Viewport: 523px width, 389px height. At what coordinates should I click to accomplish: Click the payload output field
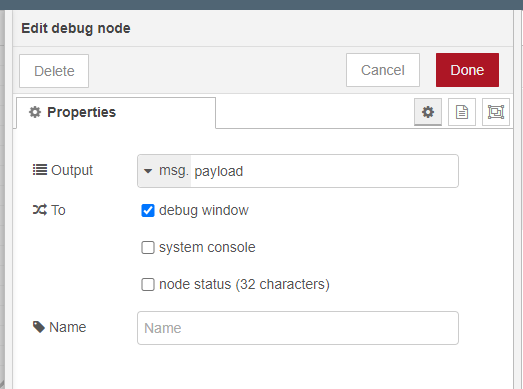coord(324,171)
